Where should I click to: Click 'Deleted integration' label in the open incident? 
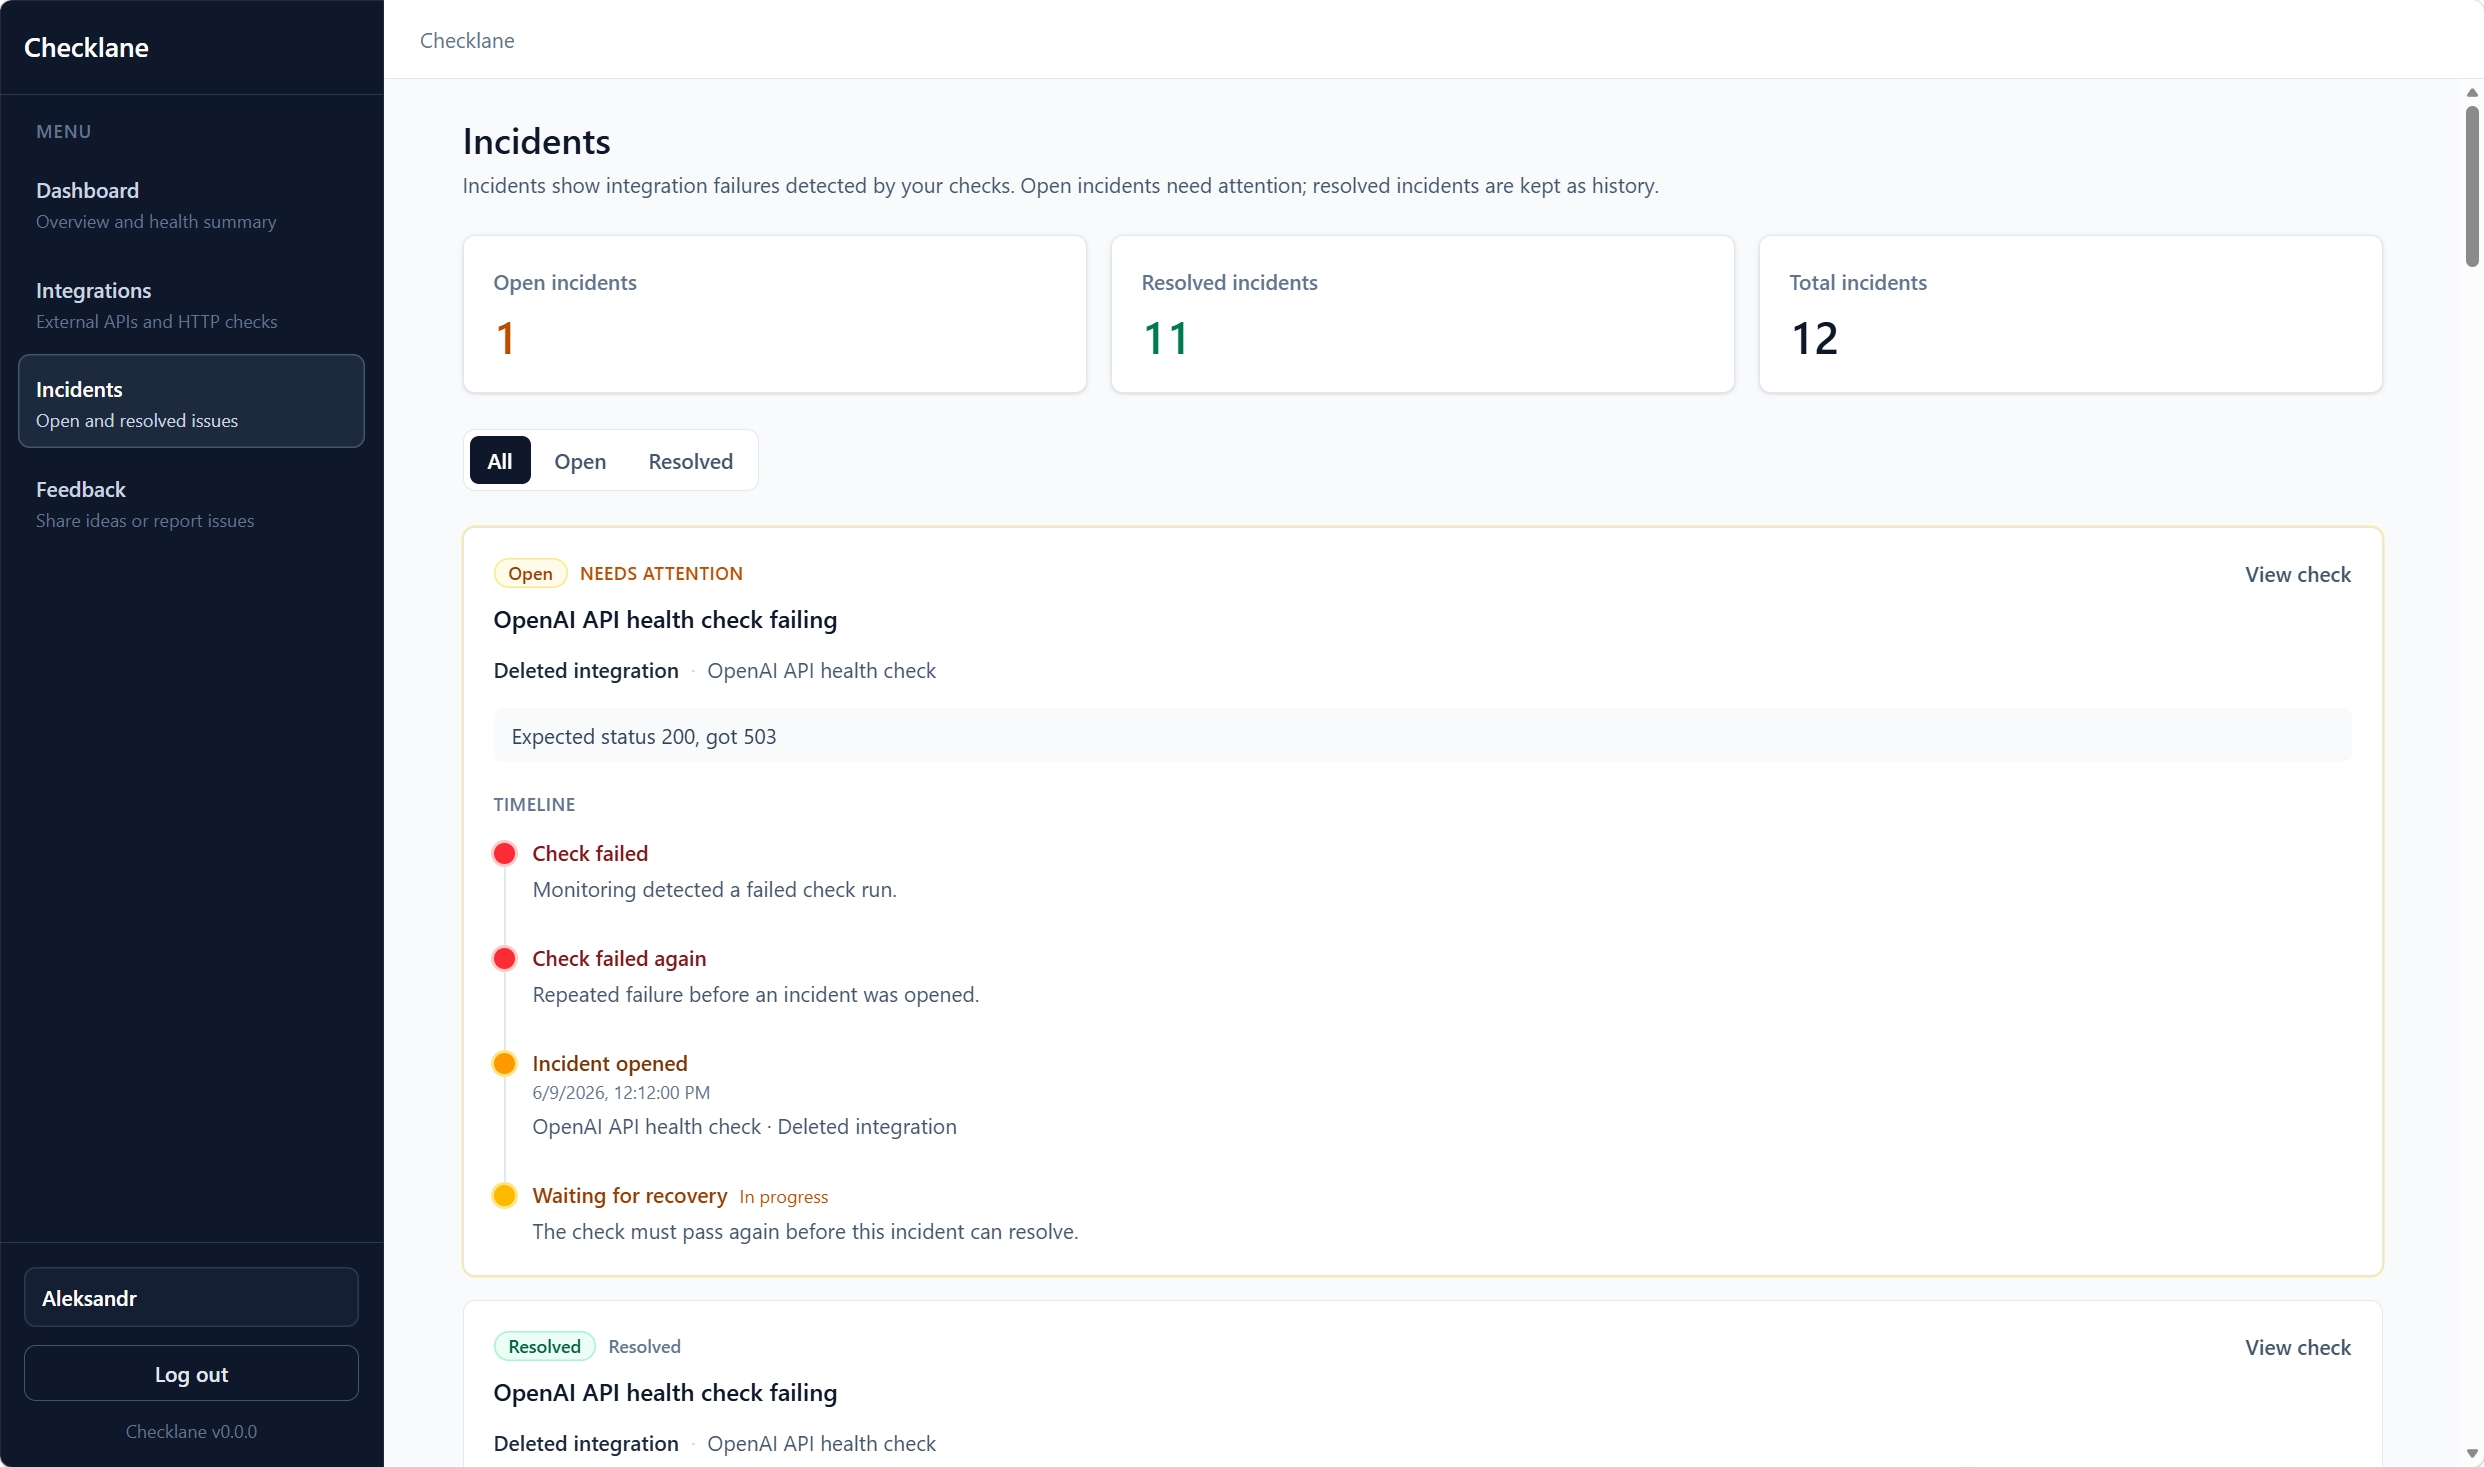[586, 671]
